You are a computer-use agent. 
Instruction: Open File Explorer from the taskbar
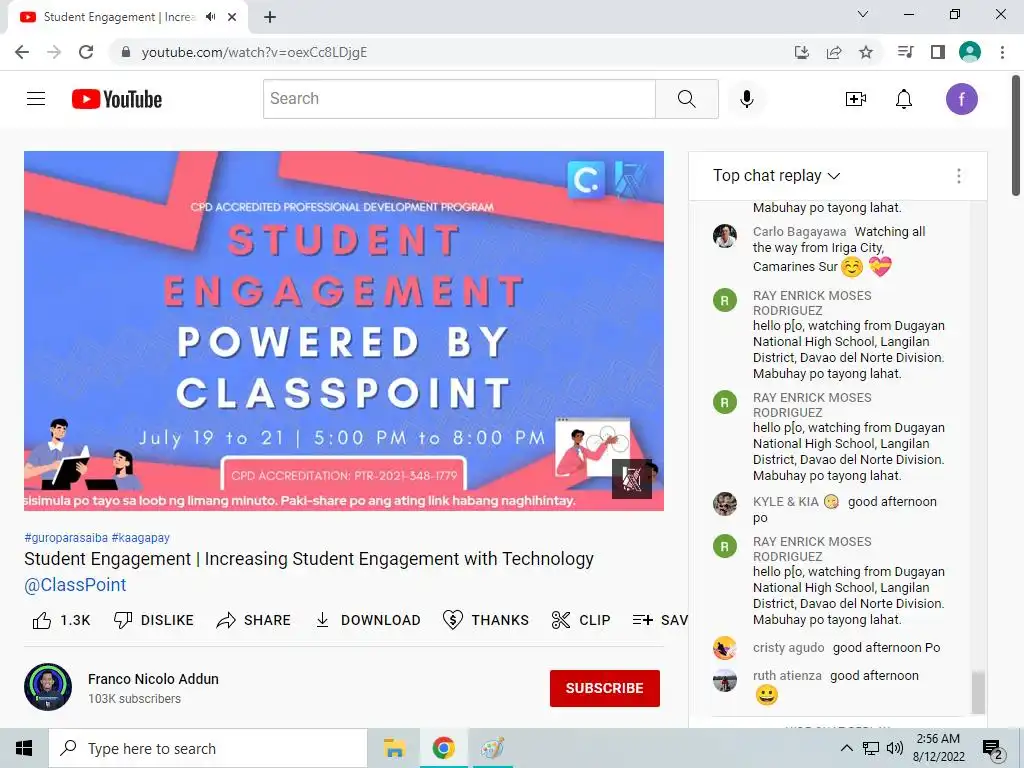[394, 748]
